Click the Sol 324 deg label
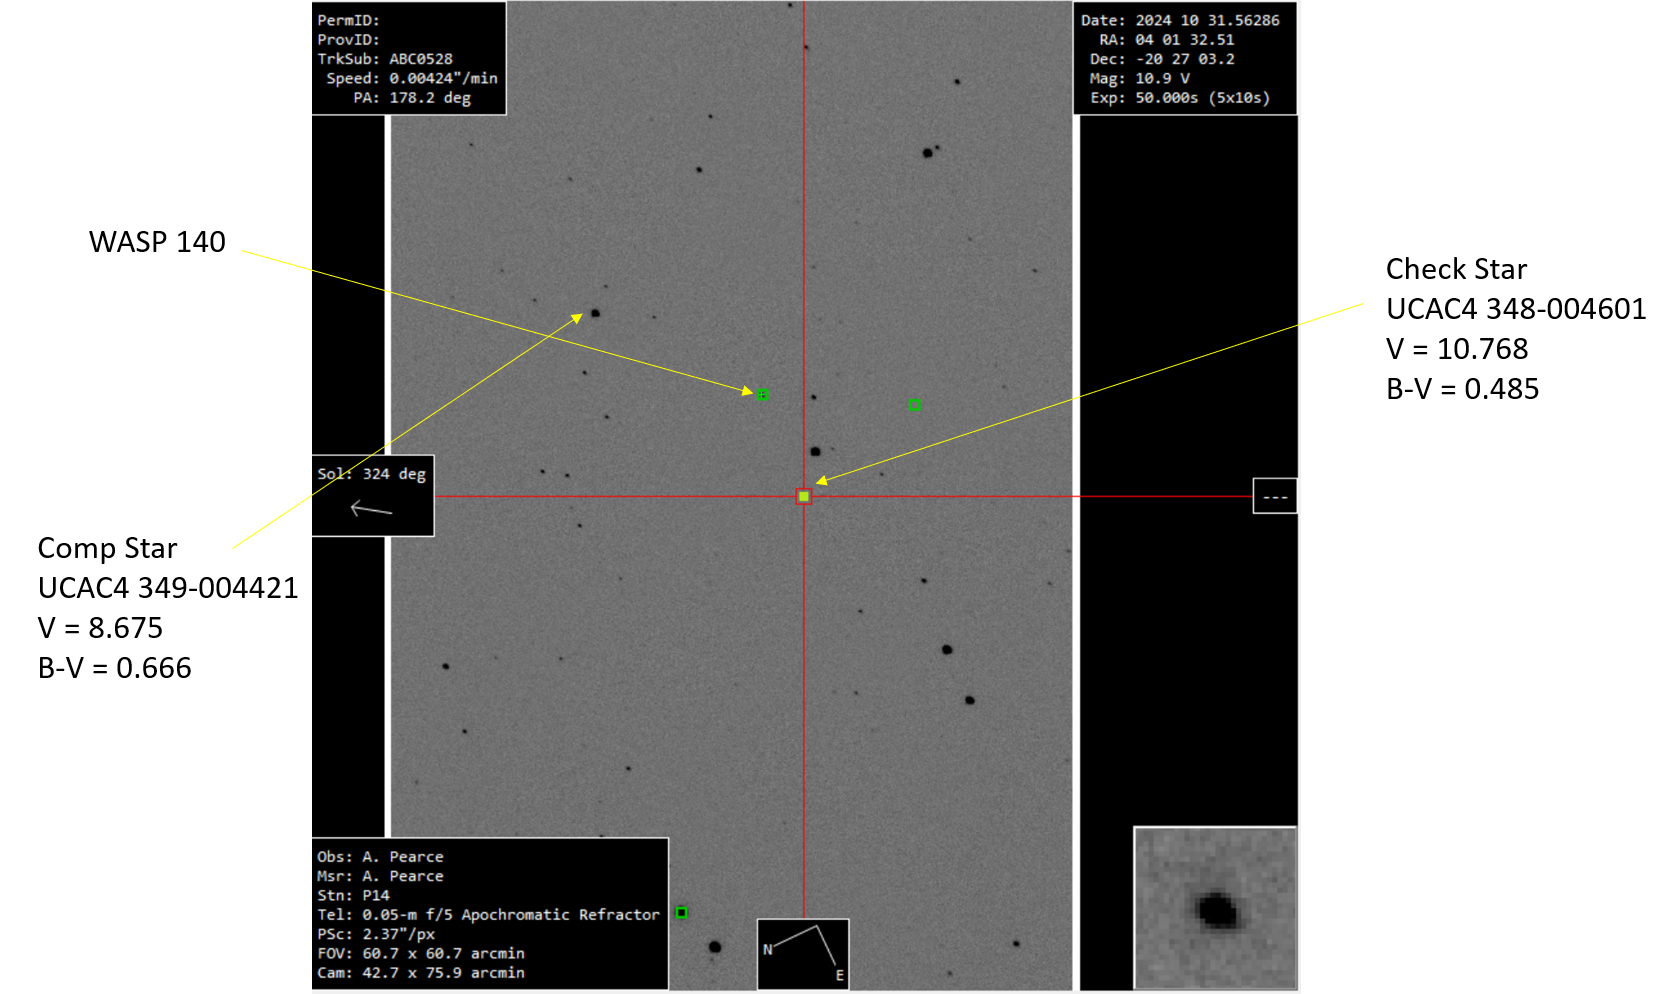This screenshot has width=1656, height=994. point(371,474)
